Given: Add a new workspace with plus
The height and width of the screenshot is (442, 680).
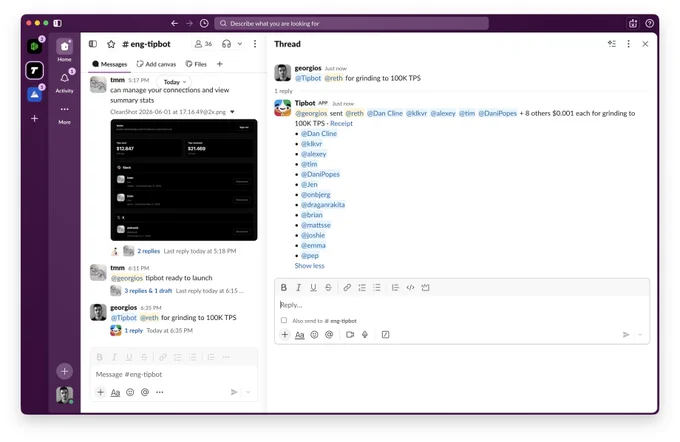Looking at the screenshot, I should (x=34, y=118).
